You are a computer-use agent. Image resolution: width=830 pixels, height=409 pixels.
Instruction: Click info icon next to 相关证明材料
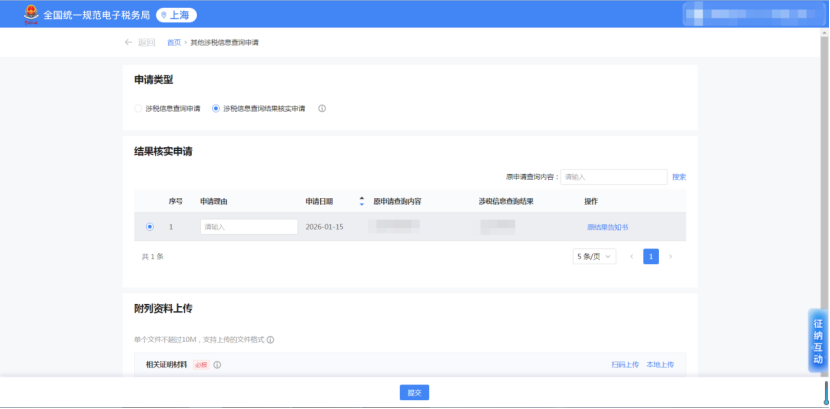click(x=217, y=365)
